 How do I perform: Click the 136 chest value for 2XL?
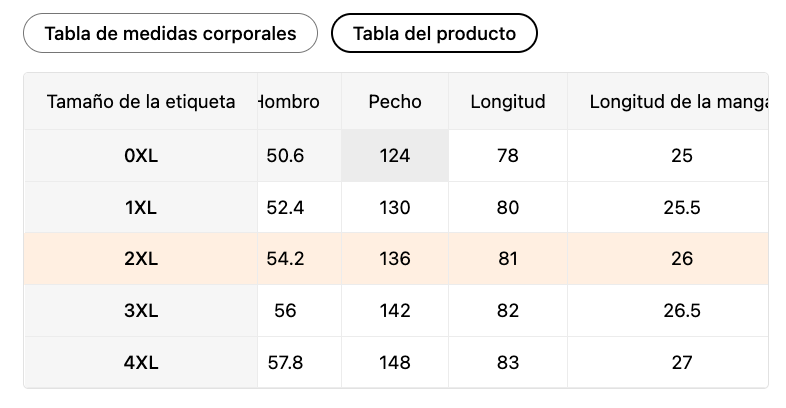(395, 259)
